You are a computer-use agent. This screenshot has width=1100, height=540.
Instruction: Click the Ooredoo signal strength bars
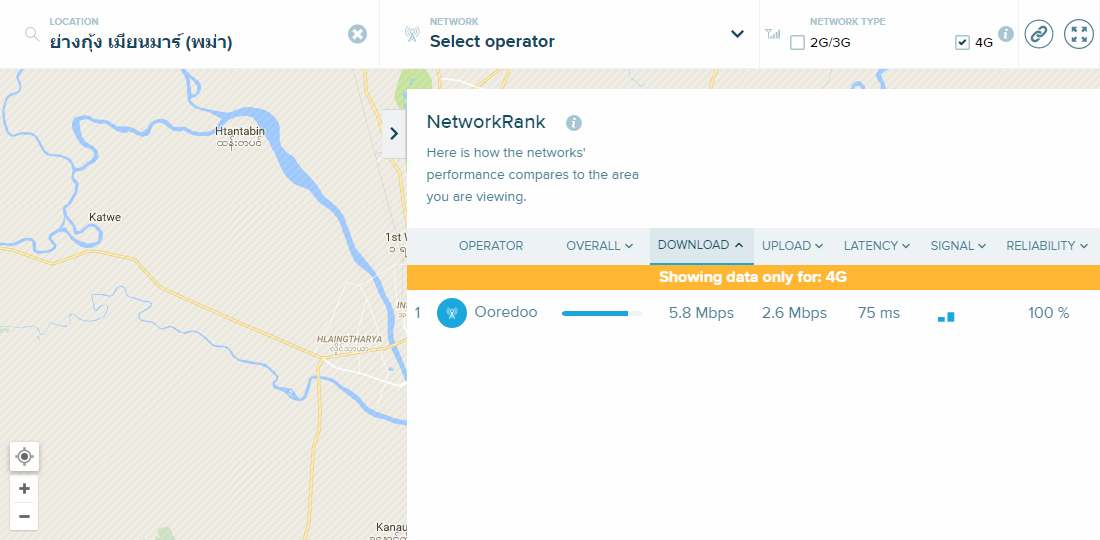946,316
